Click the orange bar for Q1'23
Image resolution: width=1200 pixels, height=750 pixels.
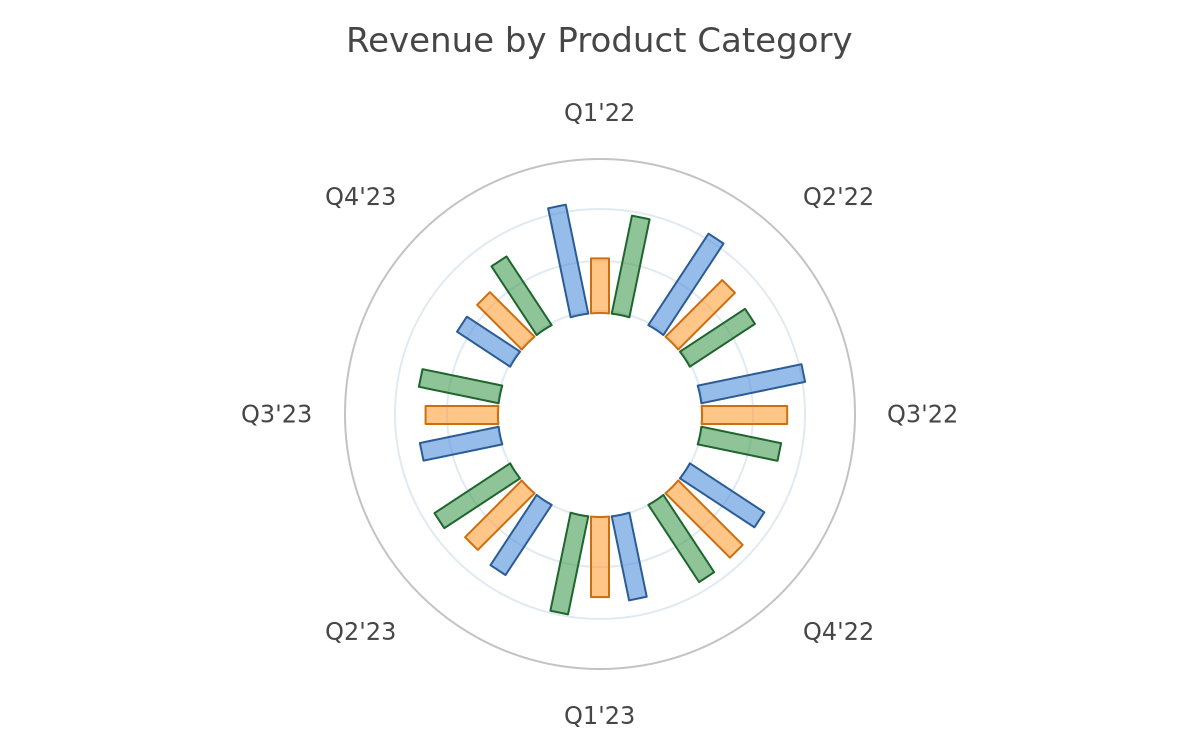600,557
